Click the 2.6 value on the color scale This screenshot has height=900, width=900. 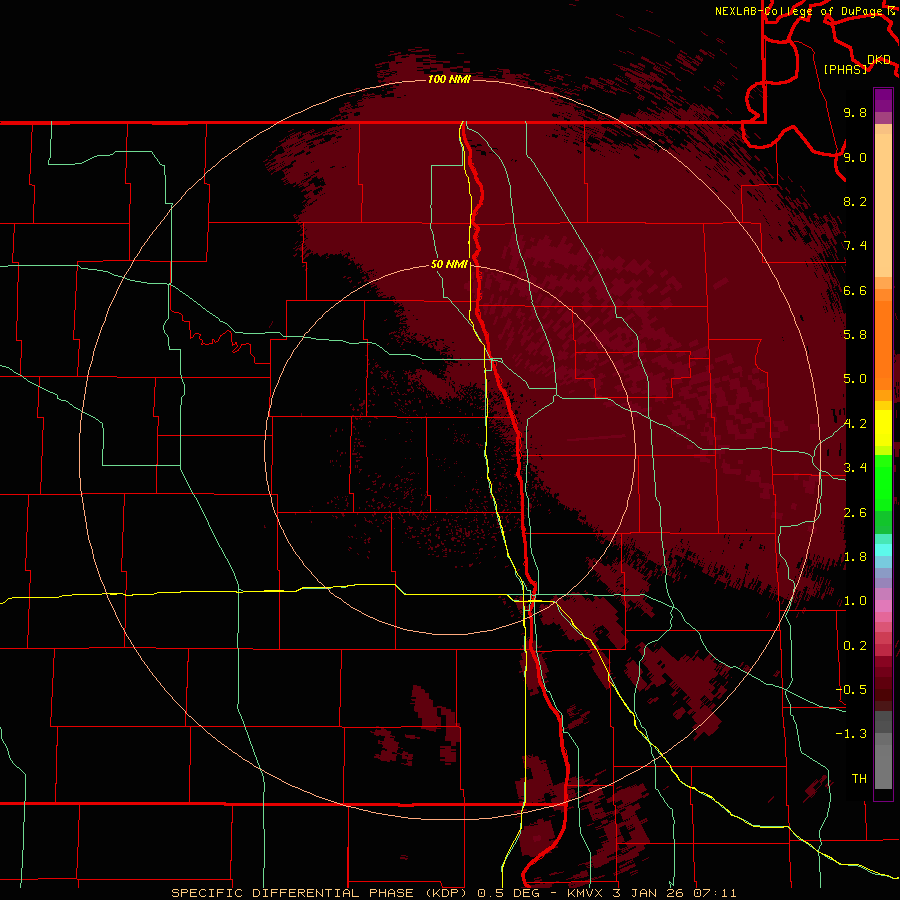coord(855,513)
